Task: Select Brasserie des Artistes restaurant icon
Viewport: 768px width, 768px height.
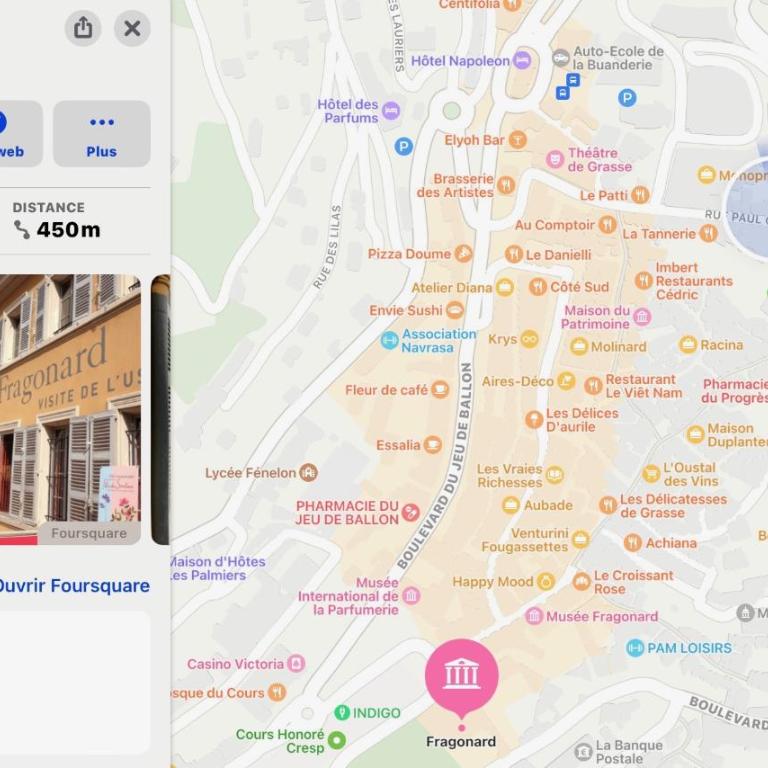Action: [506, 185]
